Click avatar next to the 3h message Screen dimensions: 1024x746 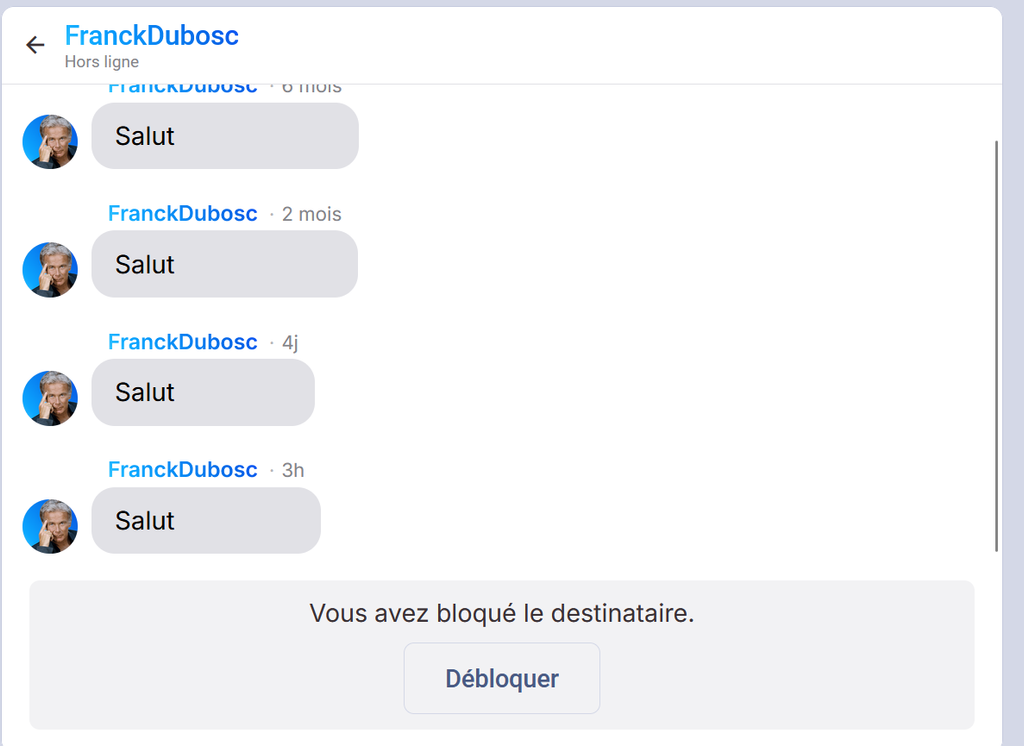(50, 527)
